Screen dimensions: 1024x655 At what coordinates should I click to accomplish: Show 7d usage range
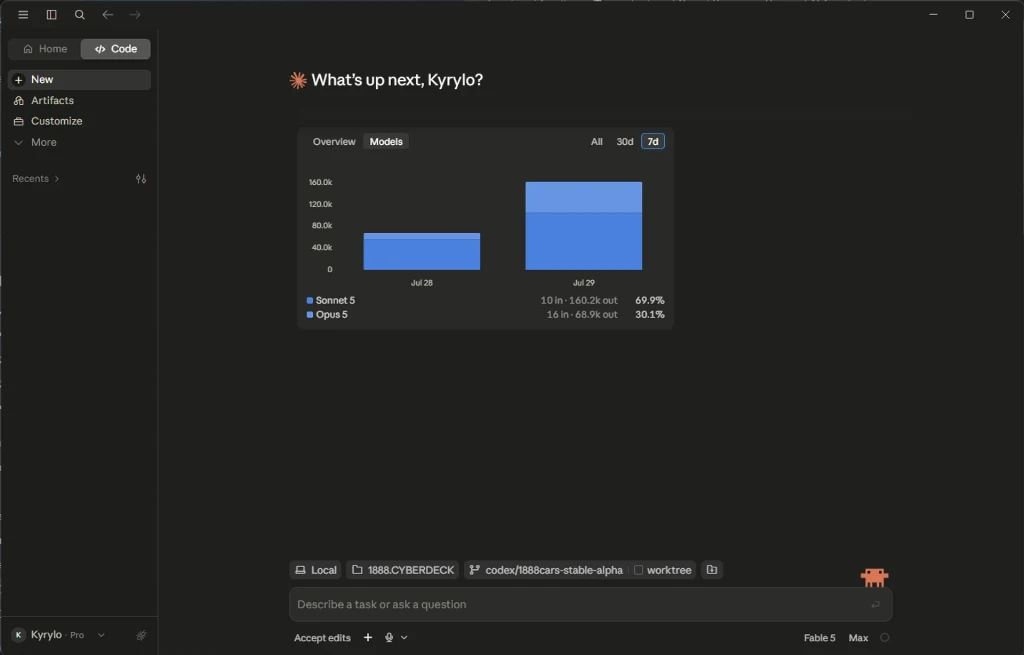[652, 142]
